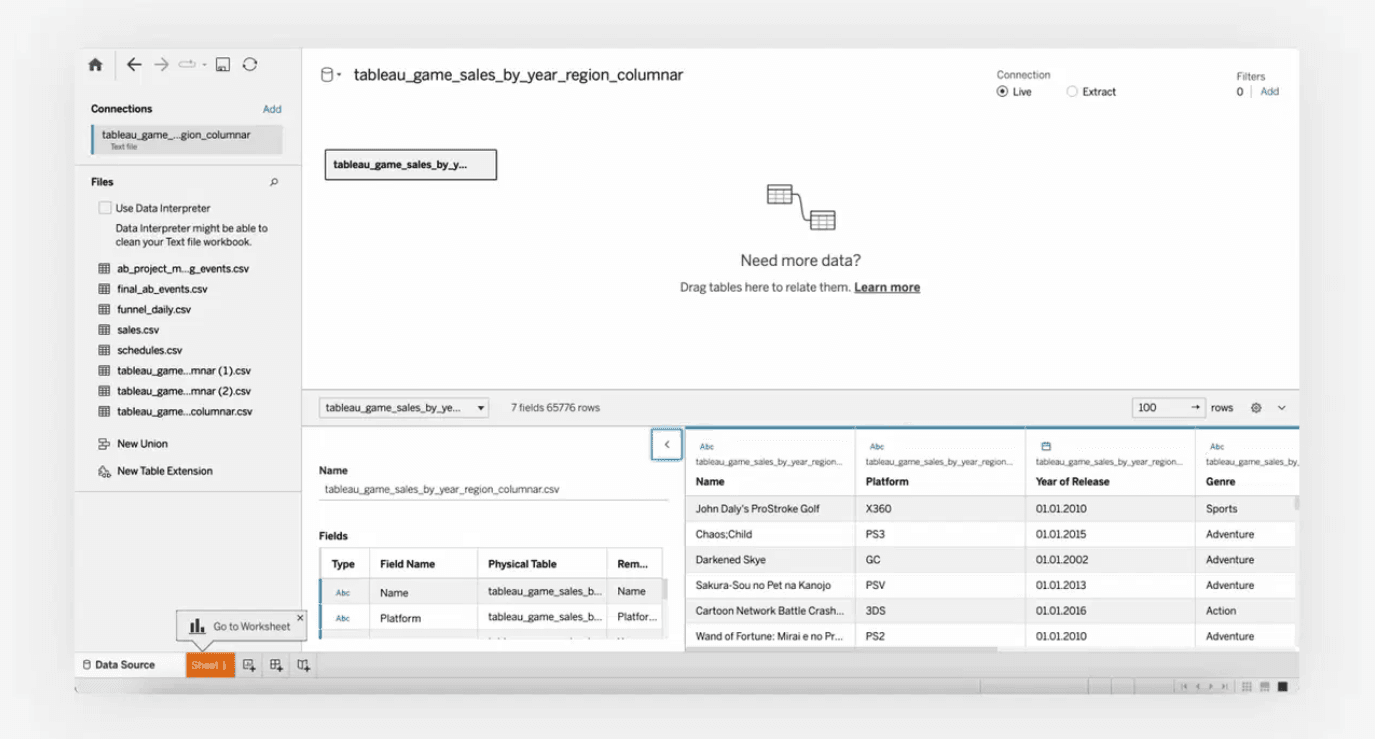Screen dimensions: 1375x739
Task: Switch to the Data Source tab
Action: coord(119,665)
